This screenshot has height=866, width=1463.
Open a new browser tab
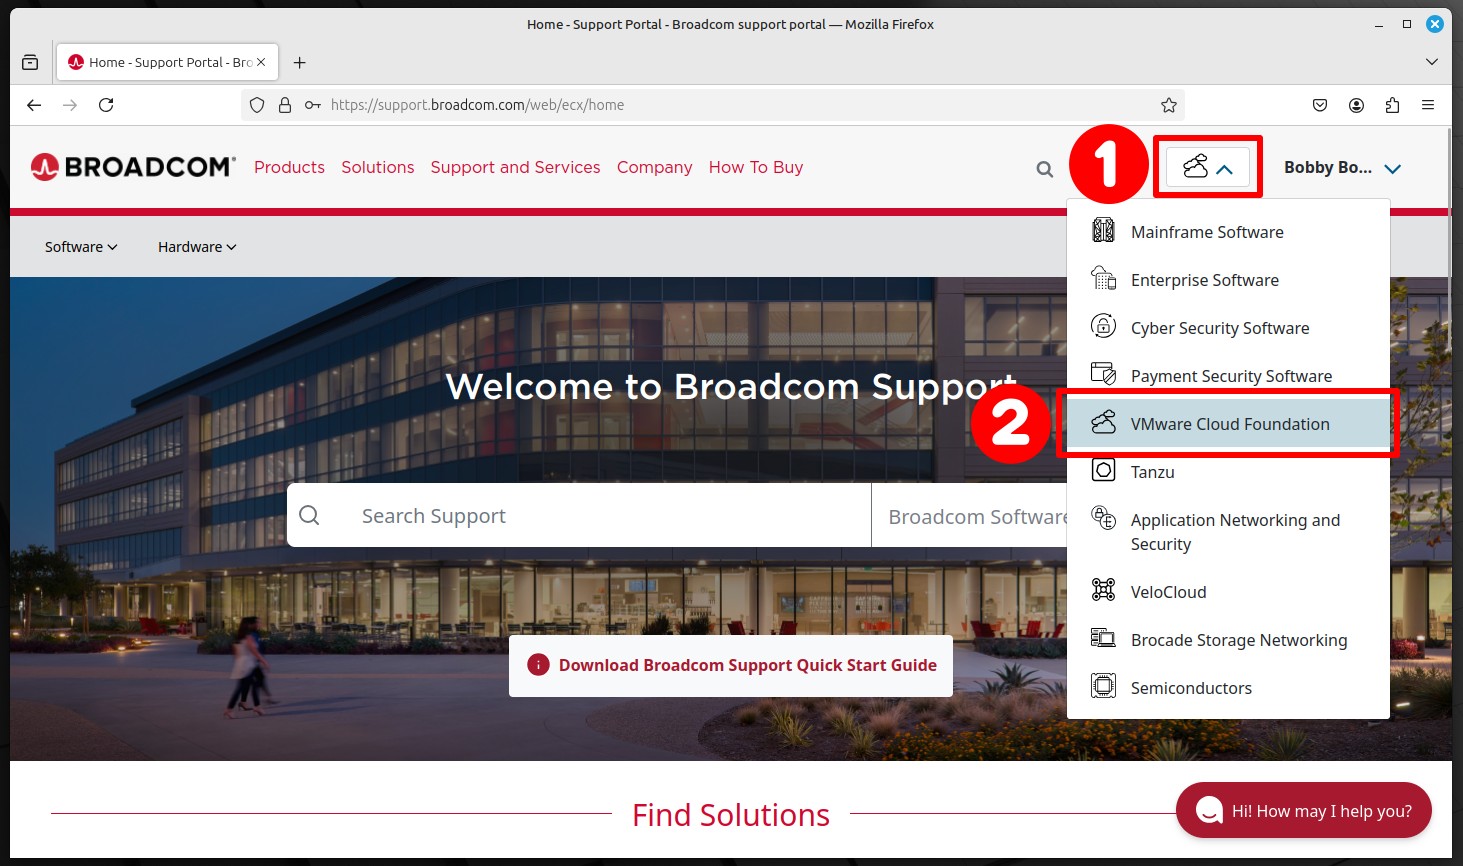tap(299, 62)
